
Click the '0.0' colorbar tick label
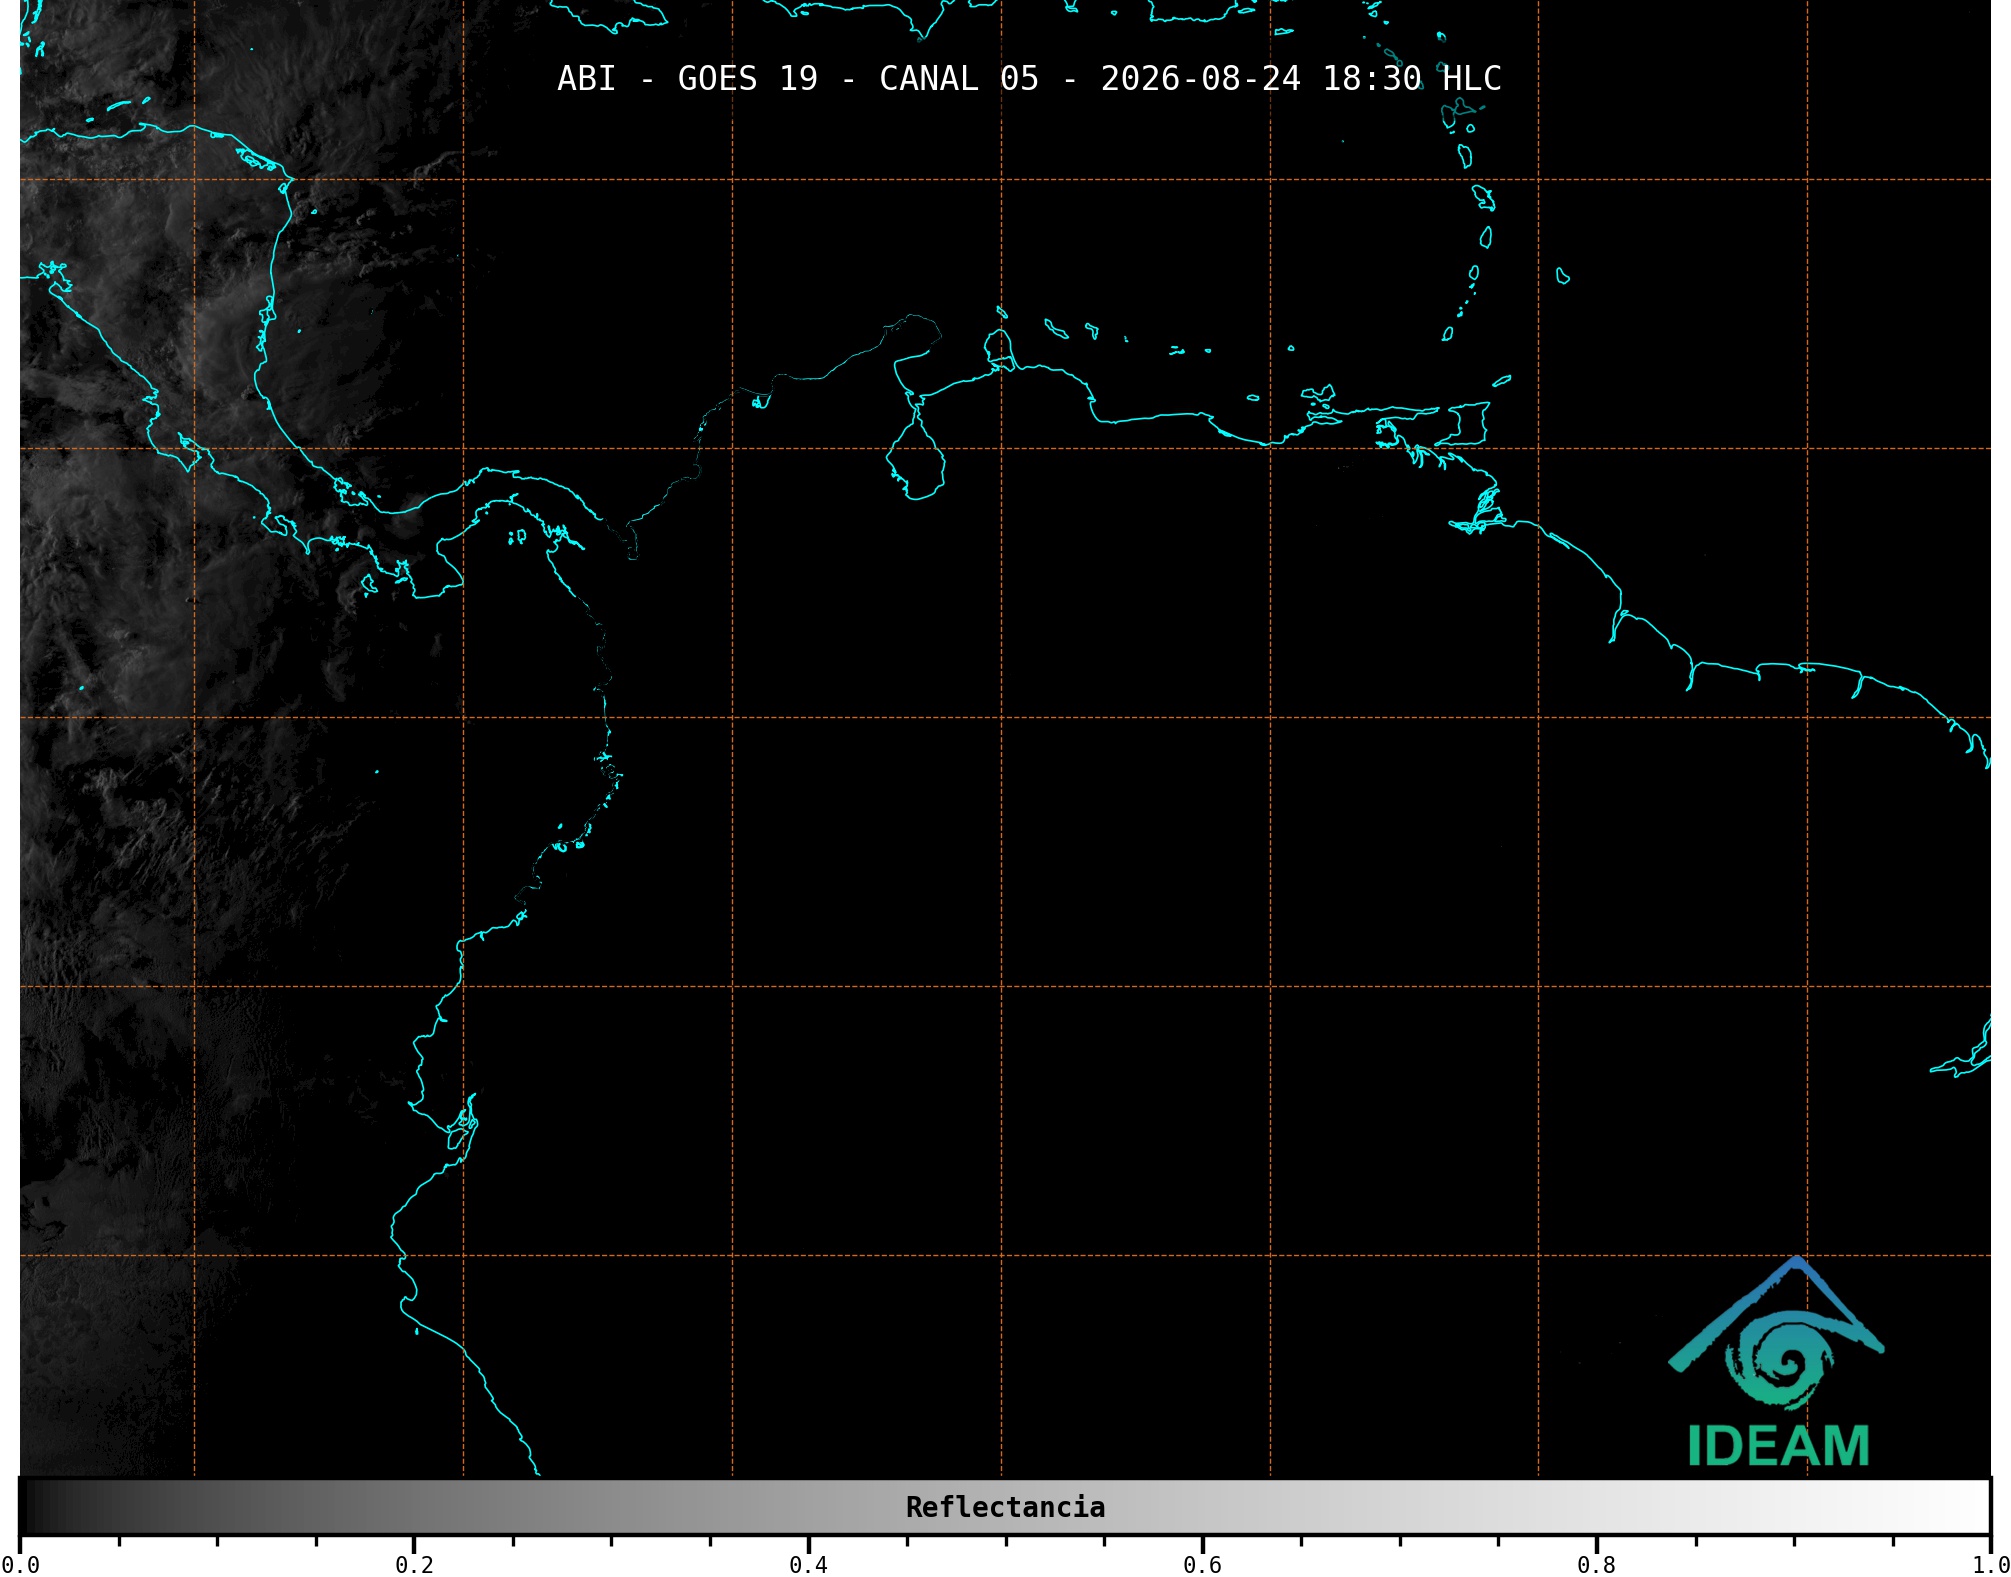tap(21, 1565)
